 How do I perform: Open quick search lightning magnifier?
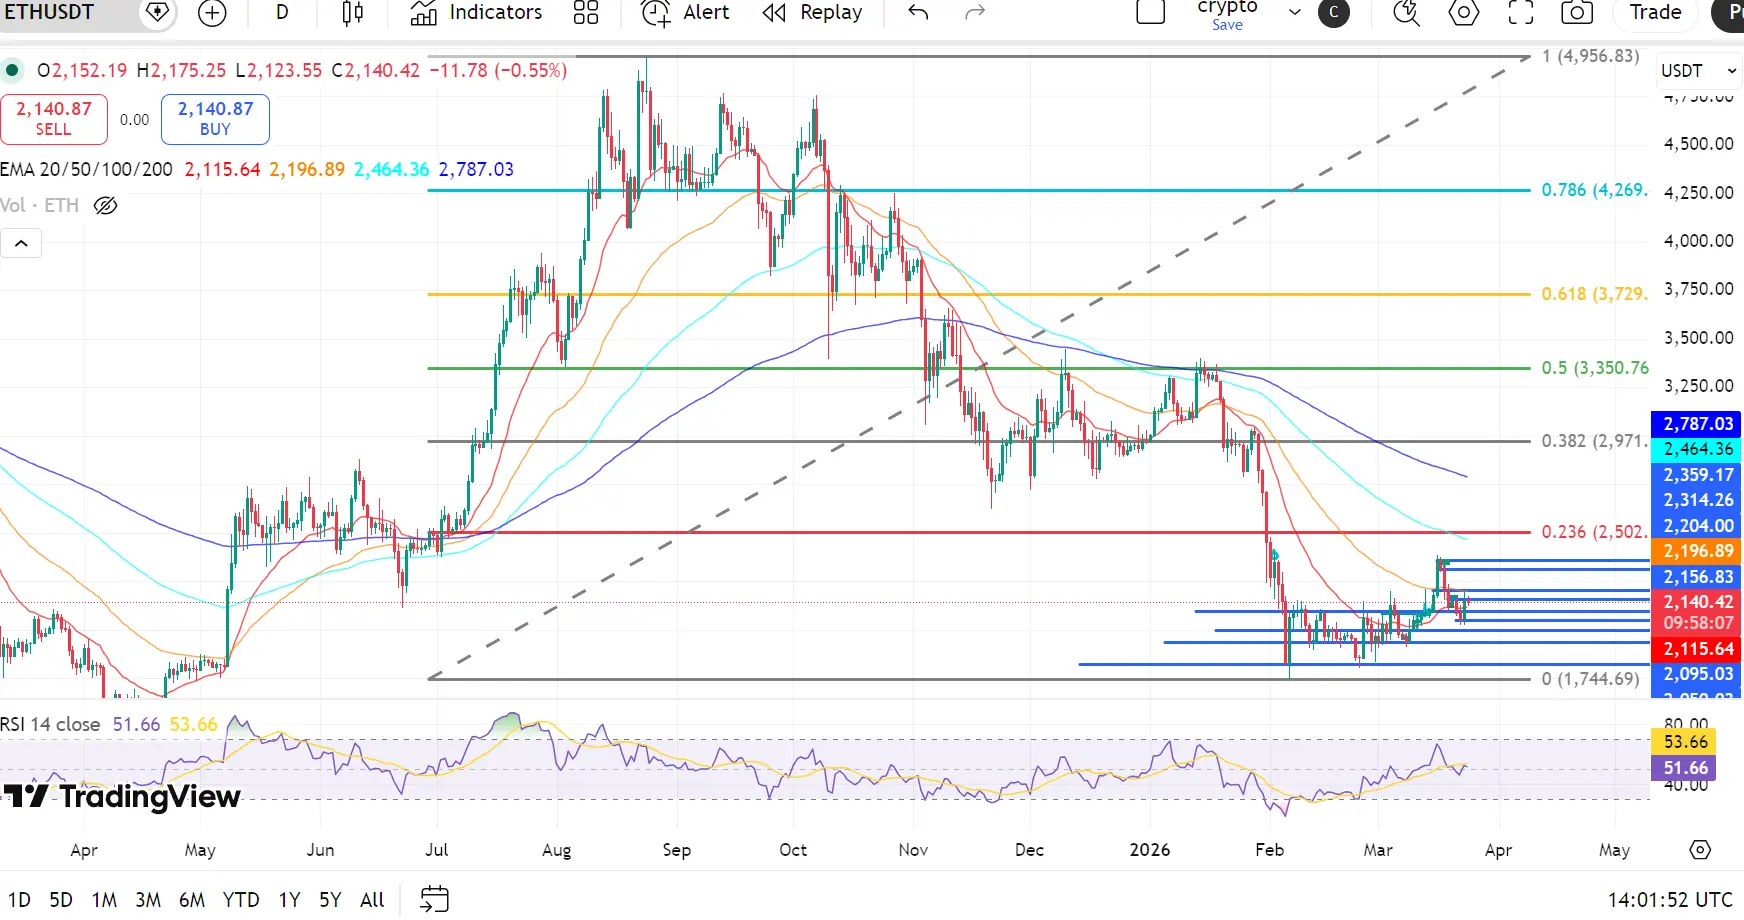[x=1407, y=12]
